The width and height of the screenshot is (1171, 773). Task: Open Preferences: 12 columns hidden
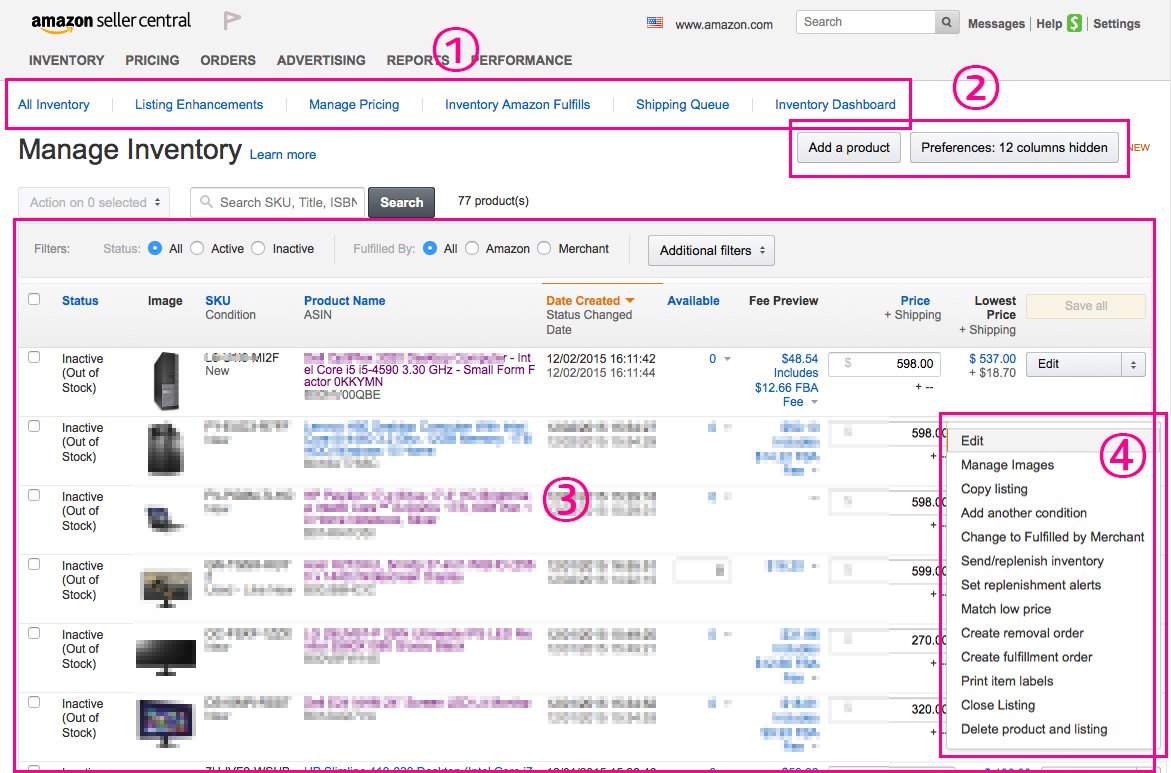point(1014,148)
